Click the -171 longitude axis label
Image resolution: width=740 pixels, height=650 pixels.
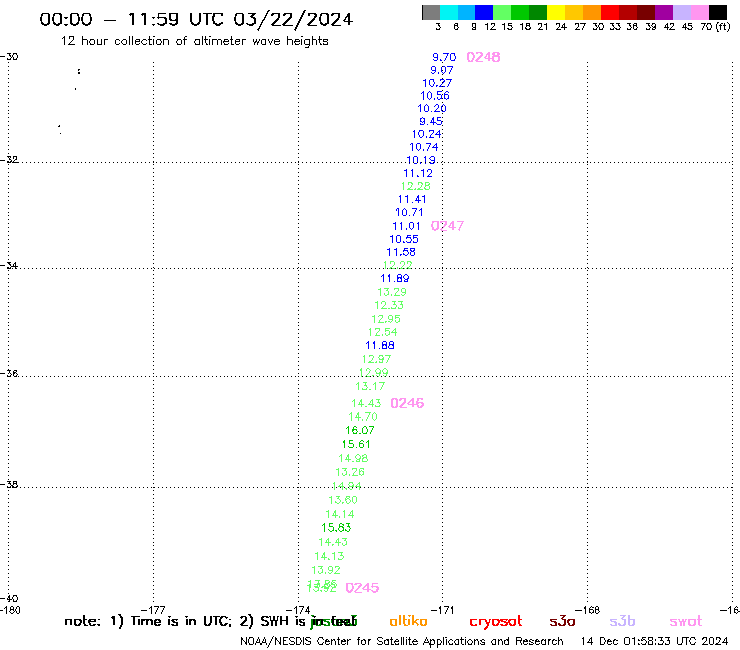coord(442,610)
